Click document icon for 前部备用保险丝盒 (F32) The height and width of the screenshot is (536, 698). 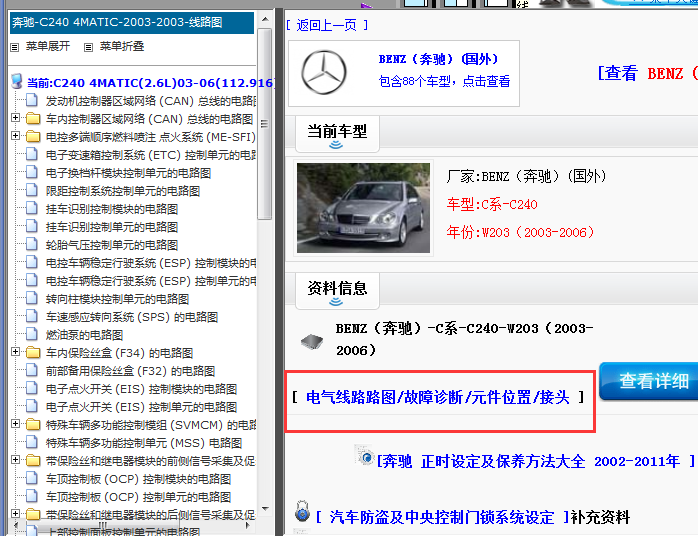click(32, 370)
